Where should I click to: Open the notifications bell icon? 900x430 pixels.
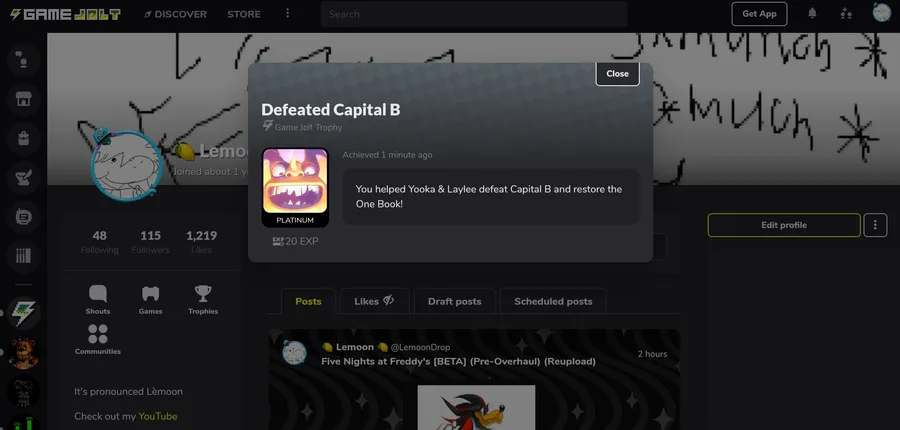812,13
